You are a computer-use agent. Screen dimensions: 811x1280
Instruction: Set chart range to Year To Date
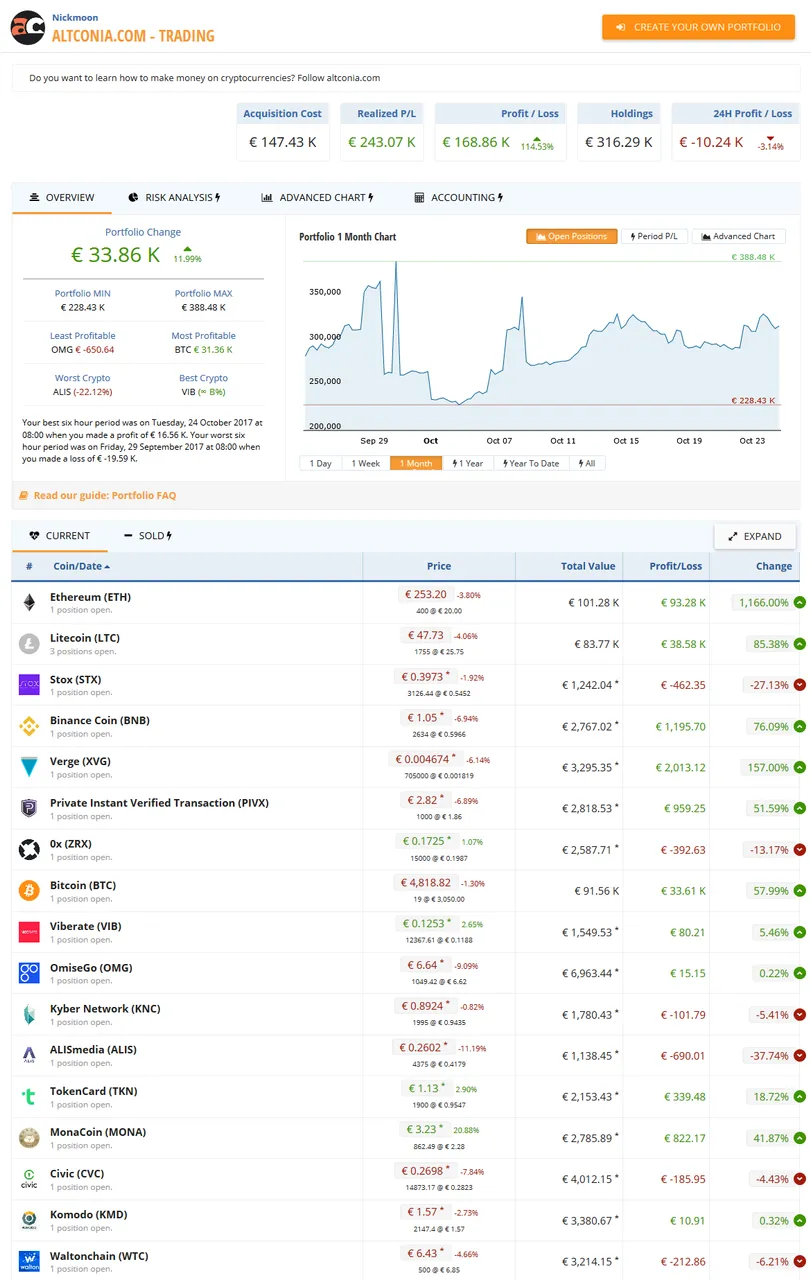click(x=532, y=463)
